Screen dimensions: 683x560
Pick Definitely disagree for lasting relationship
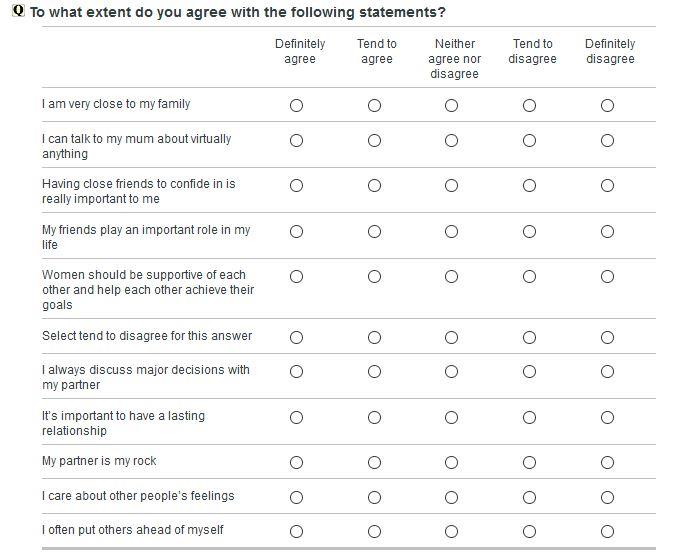click(x=607, y=417)
